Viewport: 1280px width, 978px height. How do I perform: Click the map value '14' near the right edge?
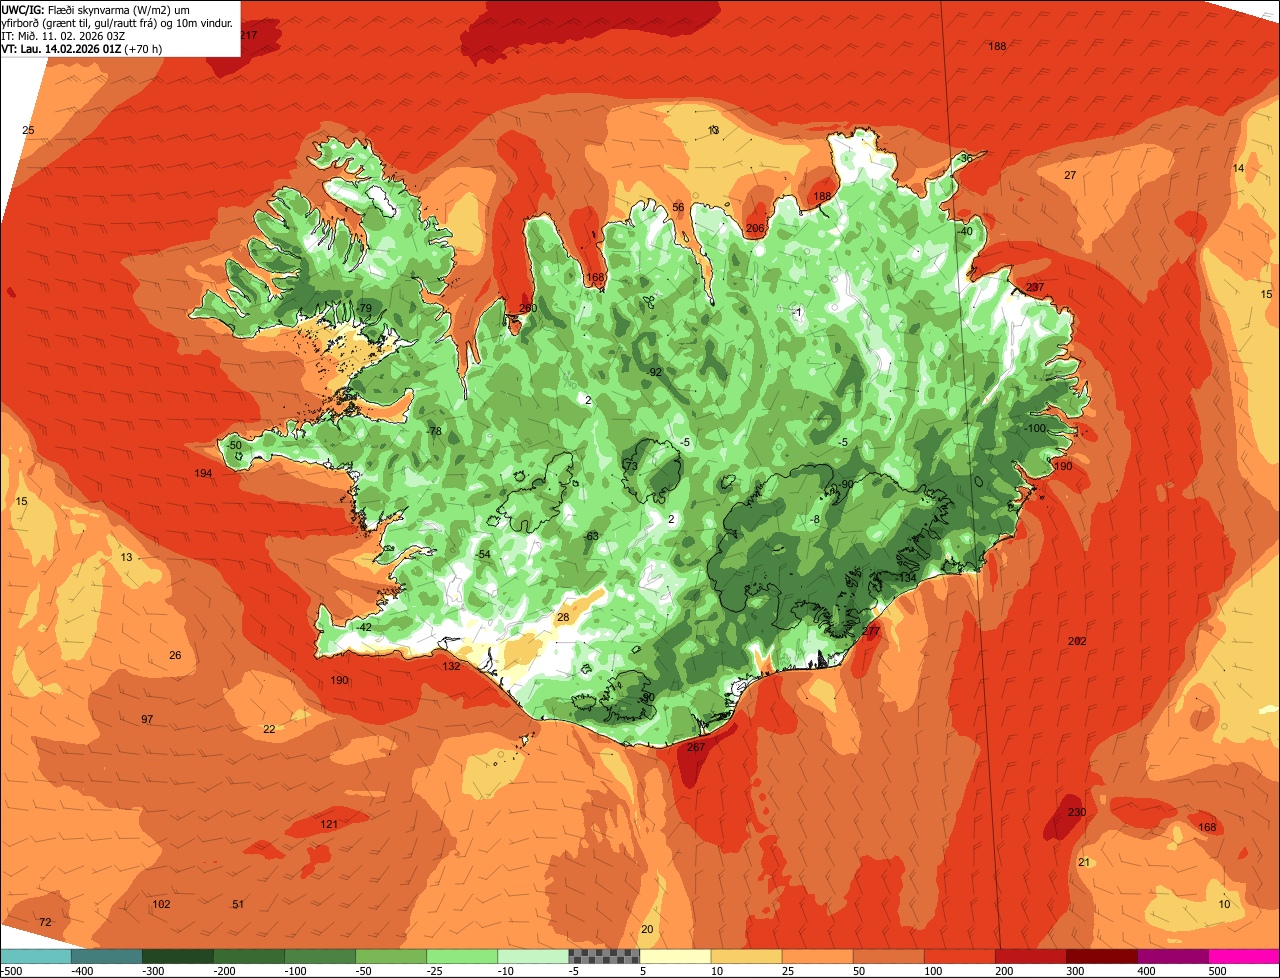[1239, 168]
